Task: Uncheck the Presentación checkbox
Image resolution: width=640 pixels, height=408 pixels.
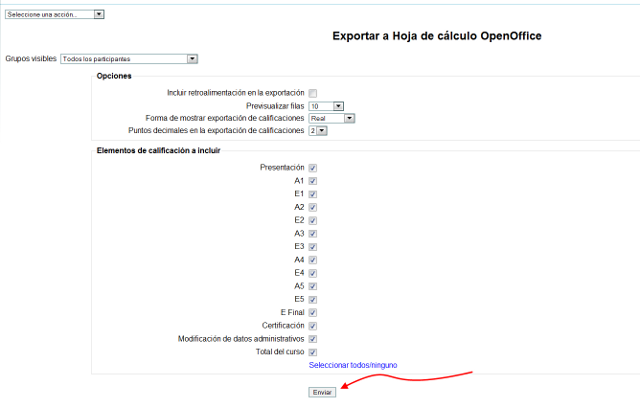Action: 313,168
